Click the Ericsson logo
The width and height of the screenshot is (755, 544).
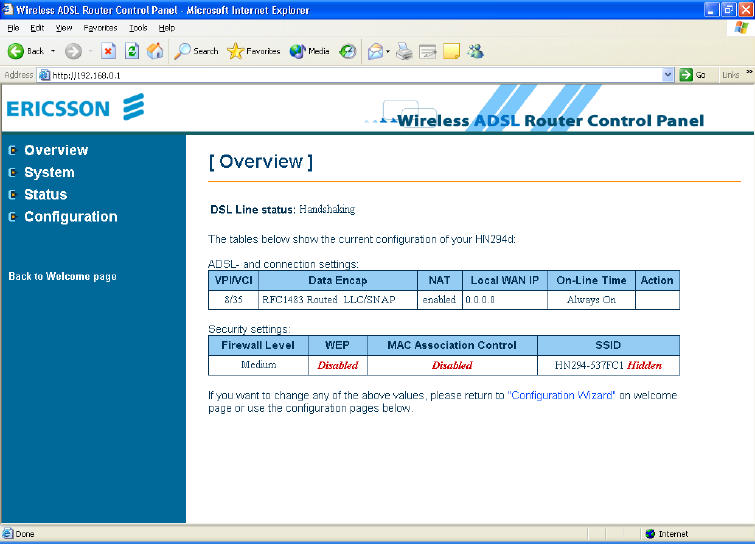(76, 107)
